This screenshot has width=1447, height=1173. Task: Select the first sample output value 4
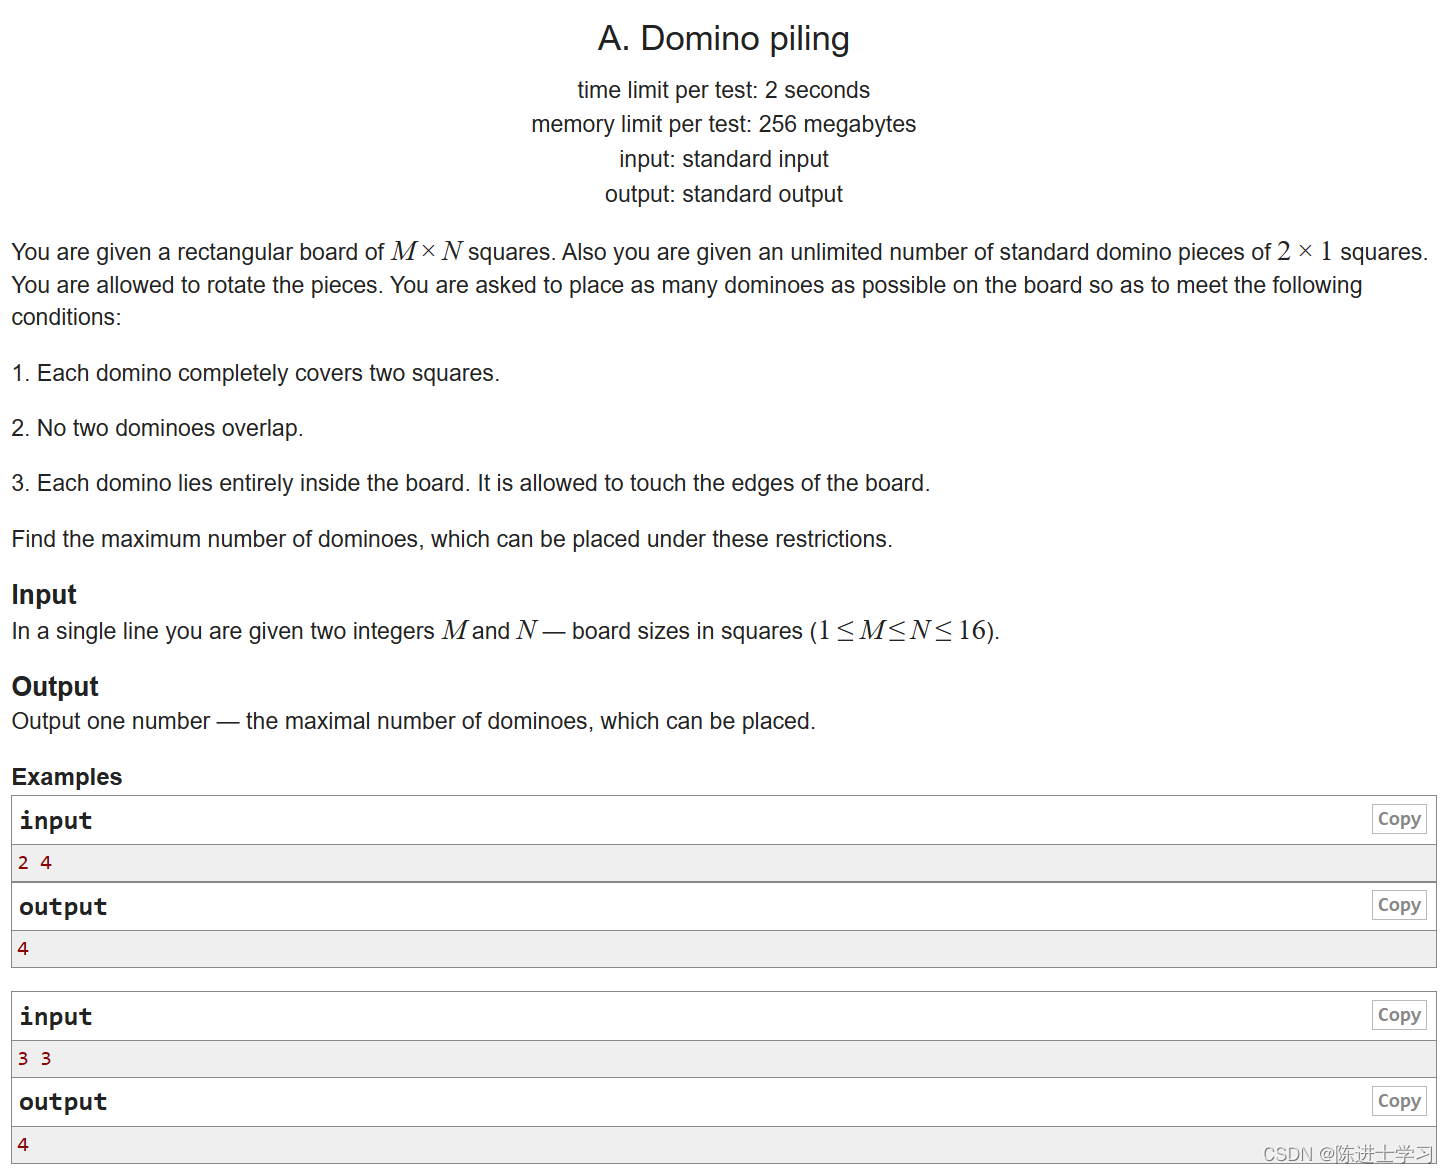coord(23,948)
